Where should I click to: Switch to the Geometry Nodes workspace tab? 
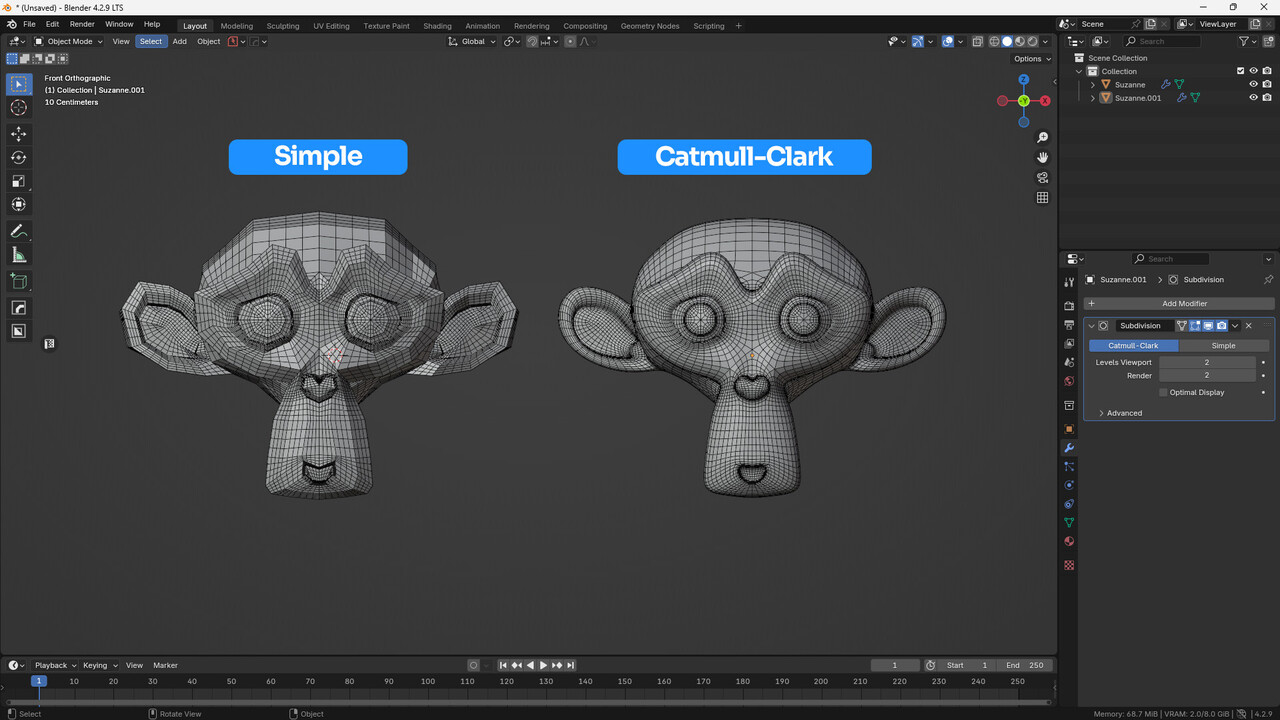pyautogui.click(x=649, y=26)
